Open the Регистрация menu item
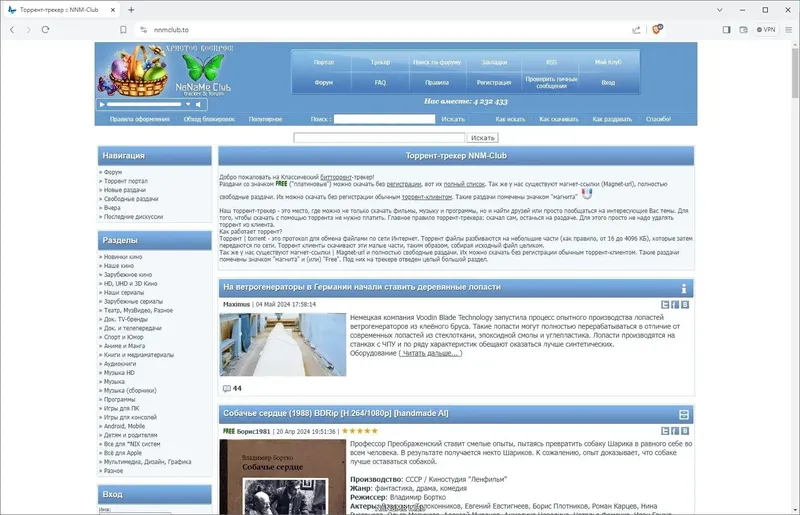800x515 pixels. (494, 82)
